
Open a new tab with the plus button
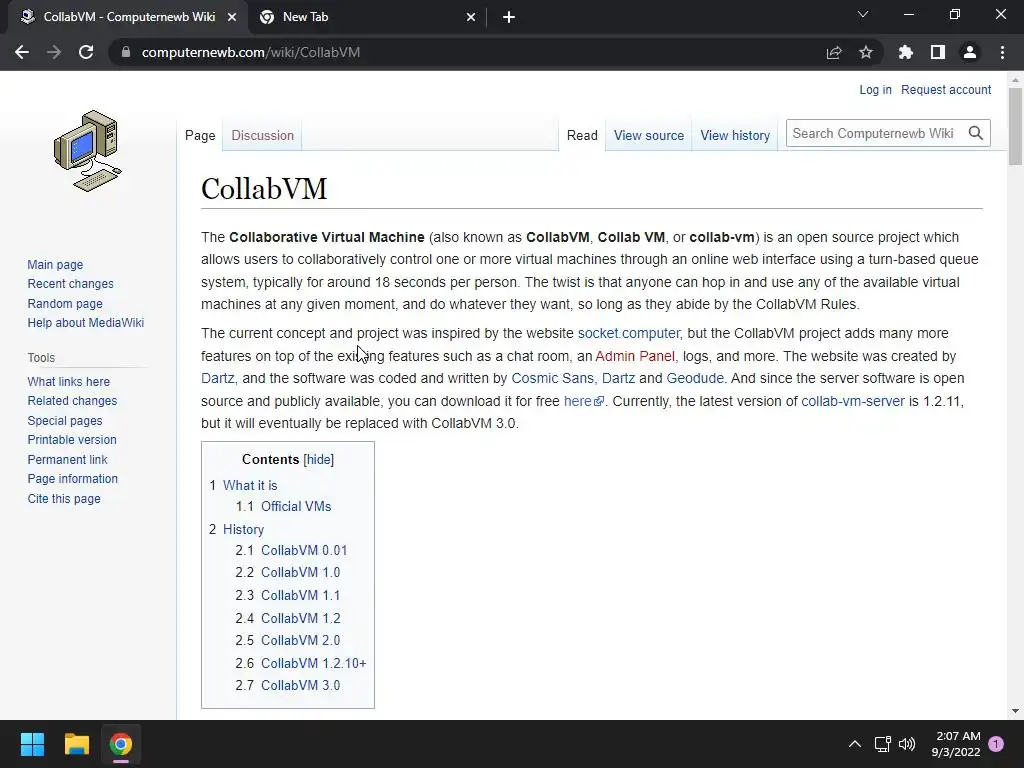(x=509, y=17)
